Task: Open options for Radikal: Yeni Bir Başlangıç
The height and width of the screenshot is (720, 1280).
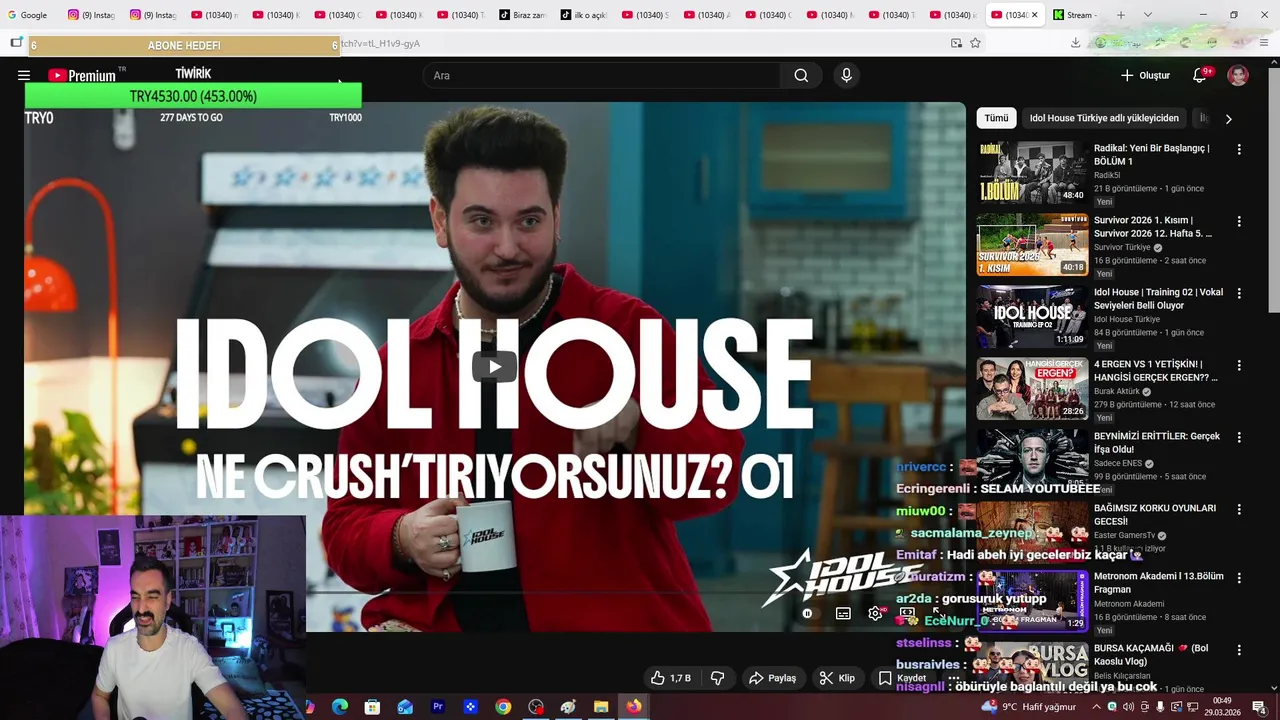Action: tap(1239, 149)
